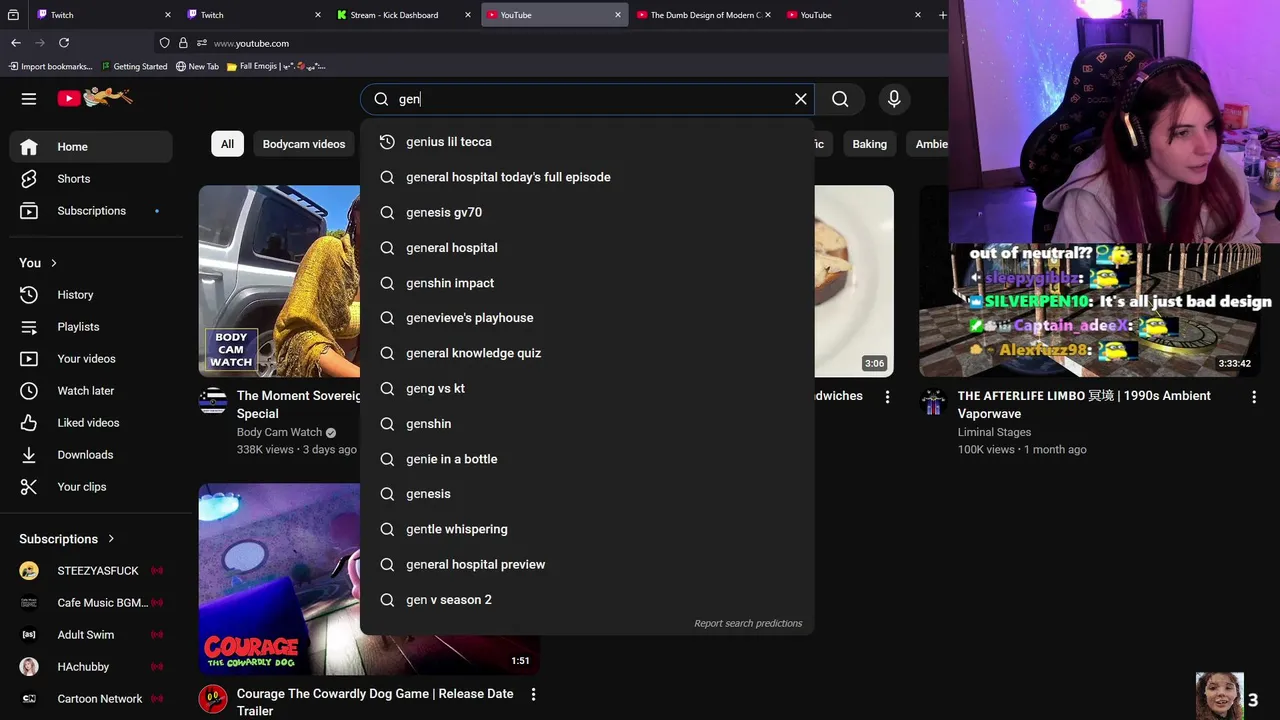
Task: Open Playlists in sidebar
Action: 91,327
